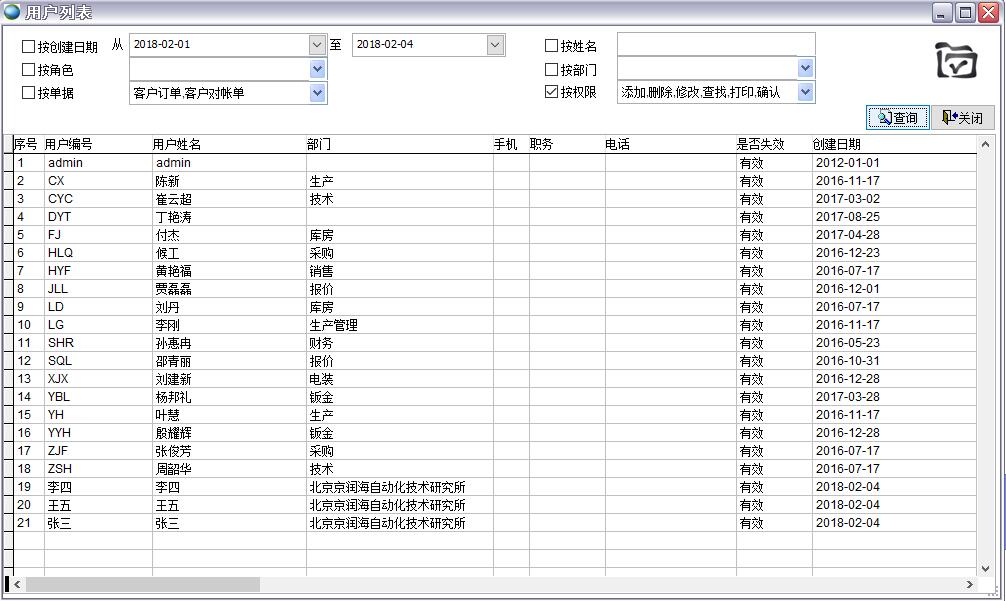Image resolution: width=1006 pixels, height=601 pixels.
Task: Click the 关闭 close button
Action: coord(962,118)
